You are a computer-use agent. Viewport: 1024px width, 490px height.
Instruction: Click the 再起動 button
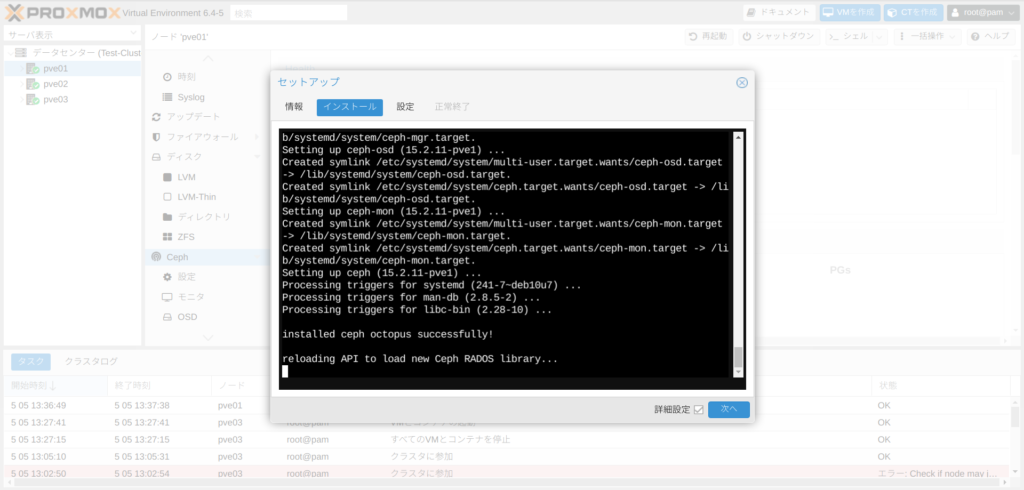pos(709,37)
